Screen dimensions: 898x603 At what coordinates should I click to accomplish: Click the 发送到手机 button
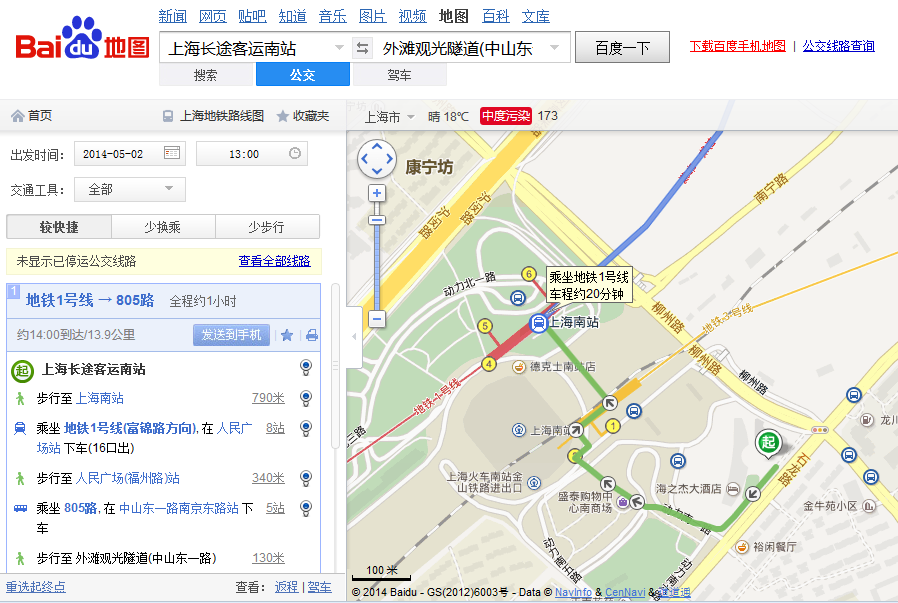(231, 335)
